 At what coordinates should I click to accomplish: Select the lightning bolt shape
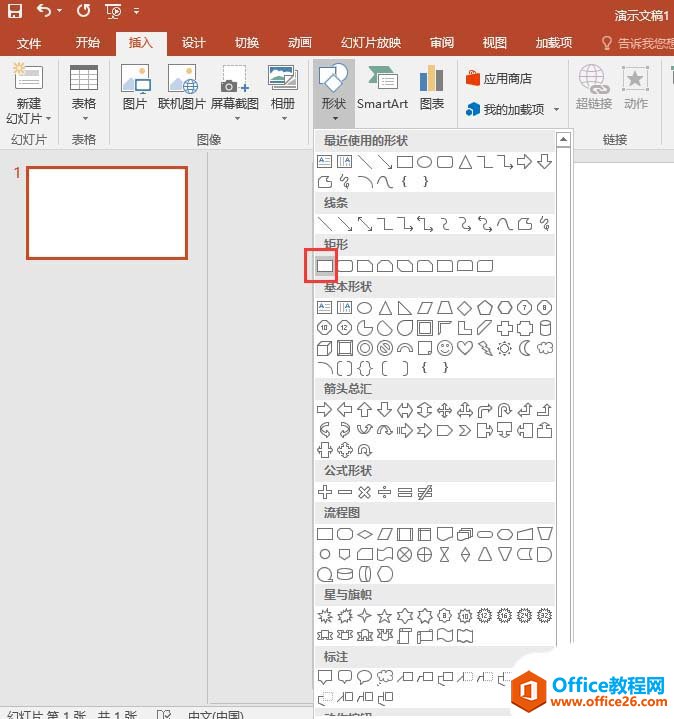[x=485, y=348]
